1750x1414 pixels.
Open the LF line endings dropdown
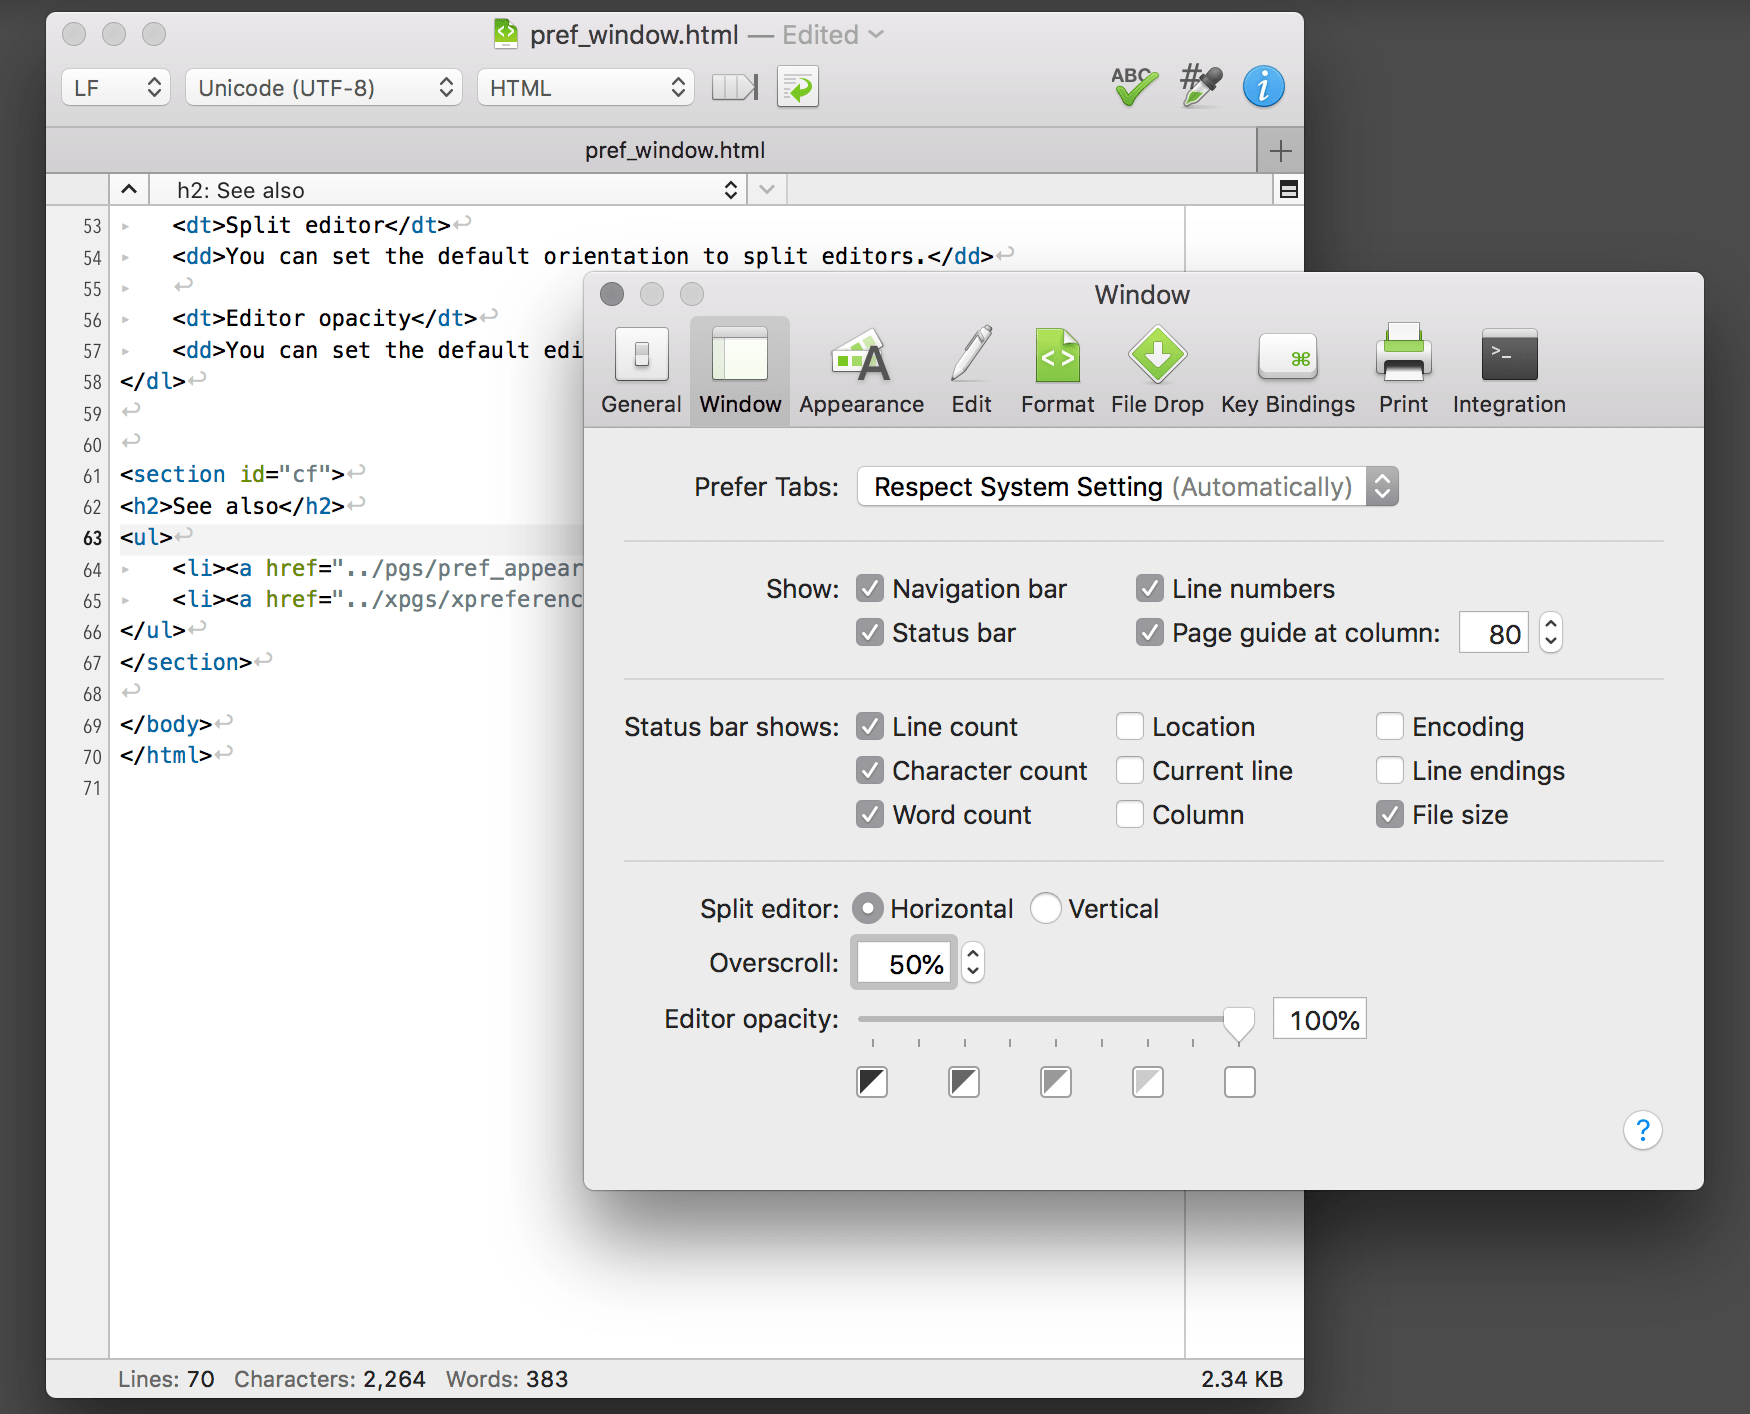tap(114, 87)
